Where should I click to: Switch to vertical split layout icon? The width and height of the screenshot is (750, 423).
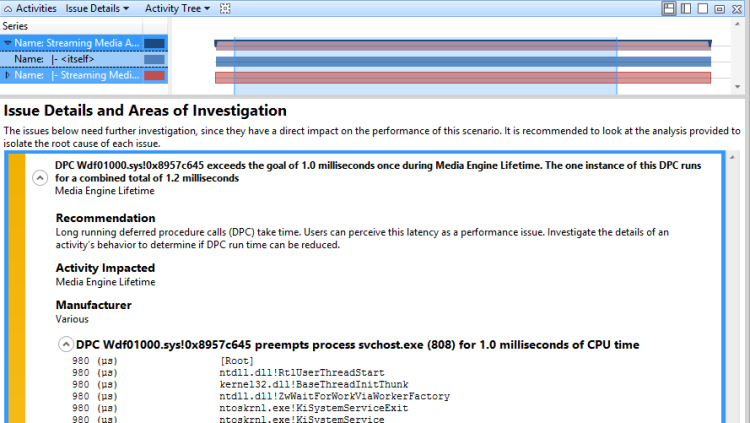tap(686, 8)
